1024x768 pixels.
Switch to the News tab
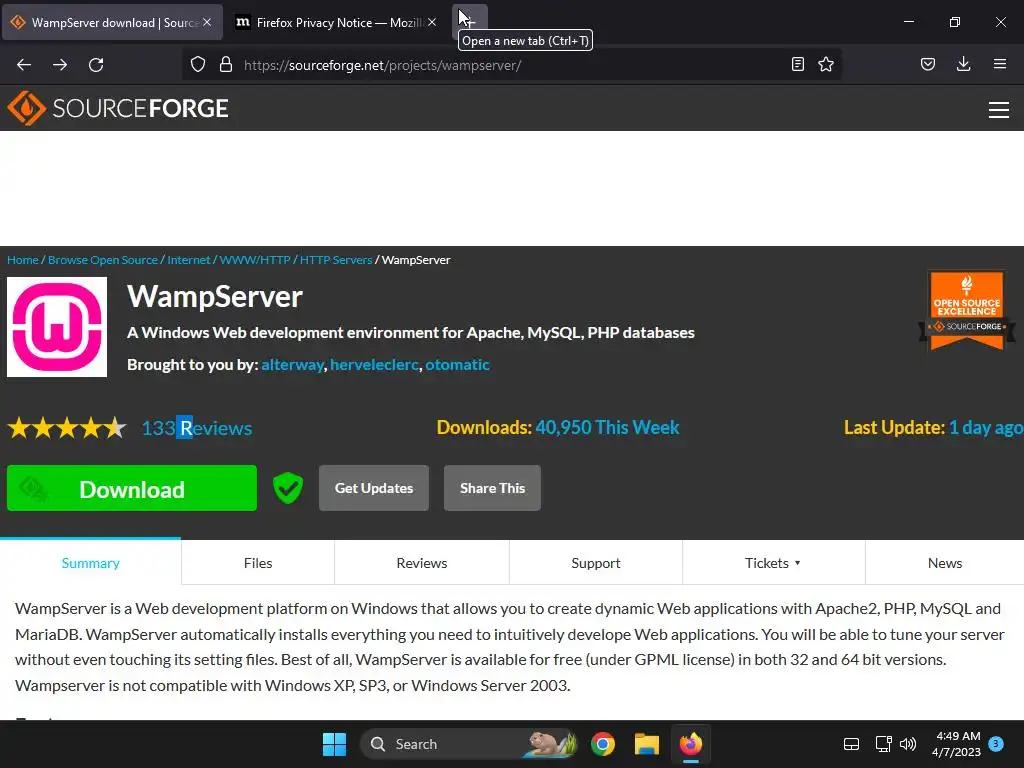coord(944,562)
